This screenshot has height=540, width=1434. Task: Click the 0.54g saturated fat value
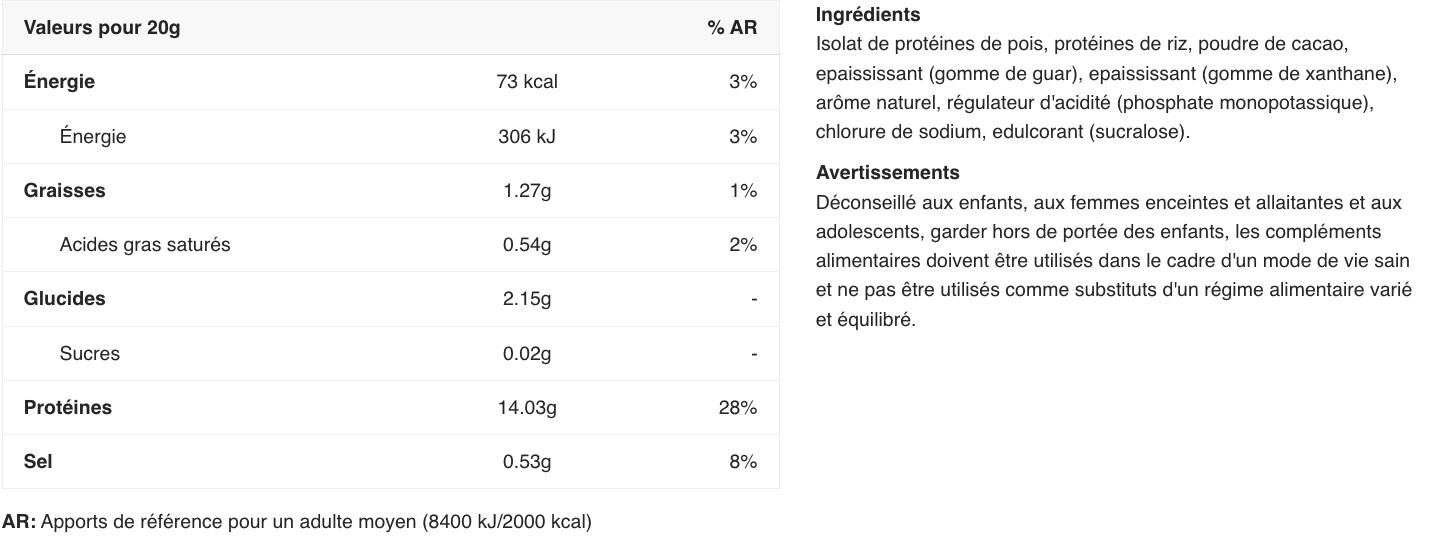(x=527, y=245)
